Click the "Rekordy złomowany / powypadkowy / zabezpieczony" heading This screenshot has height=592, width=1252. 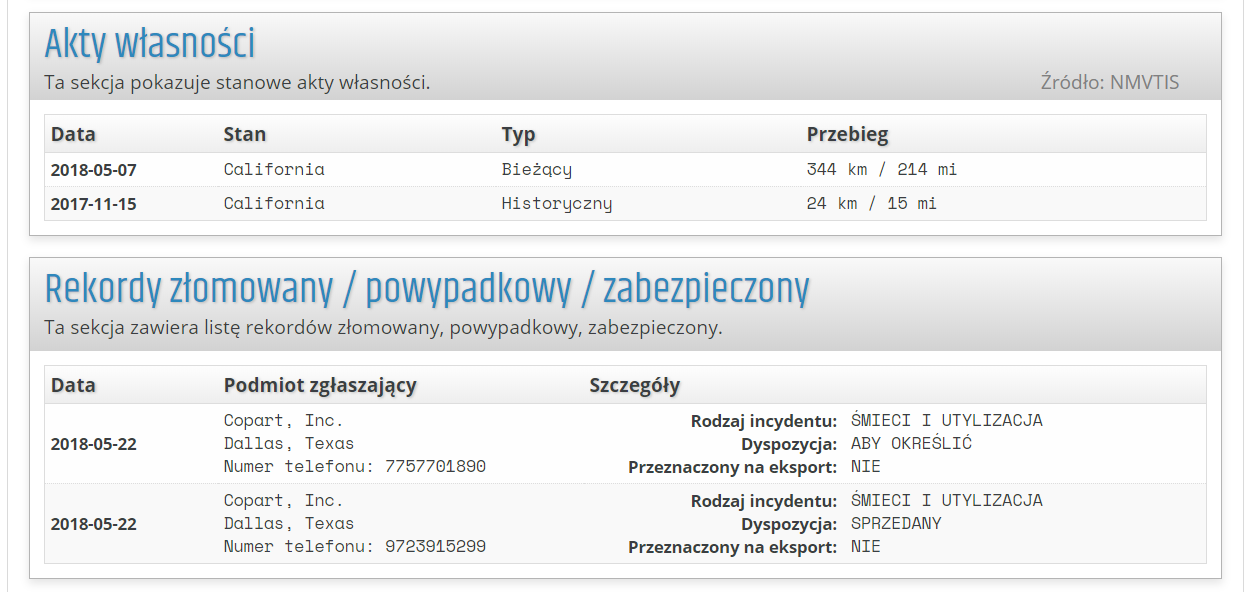pos(427,290)
